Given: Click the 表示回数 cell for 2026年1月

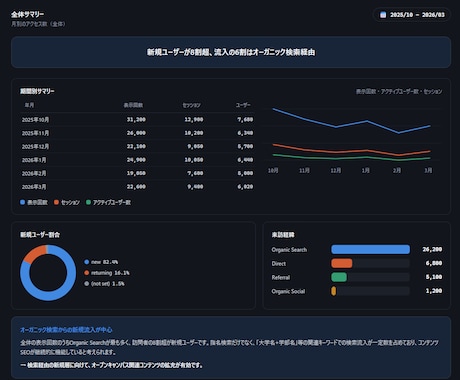Looking at the screenshot, I should (x=136, y=160).
